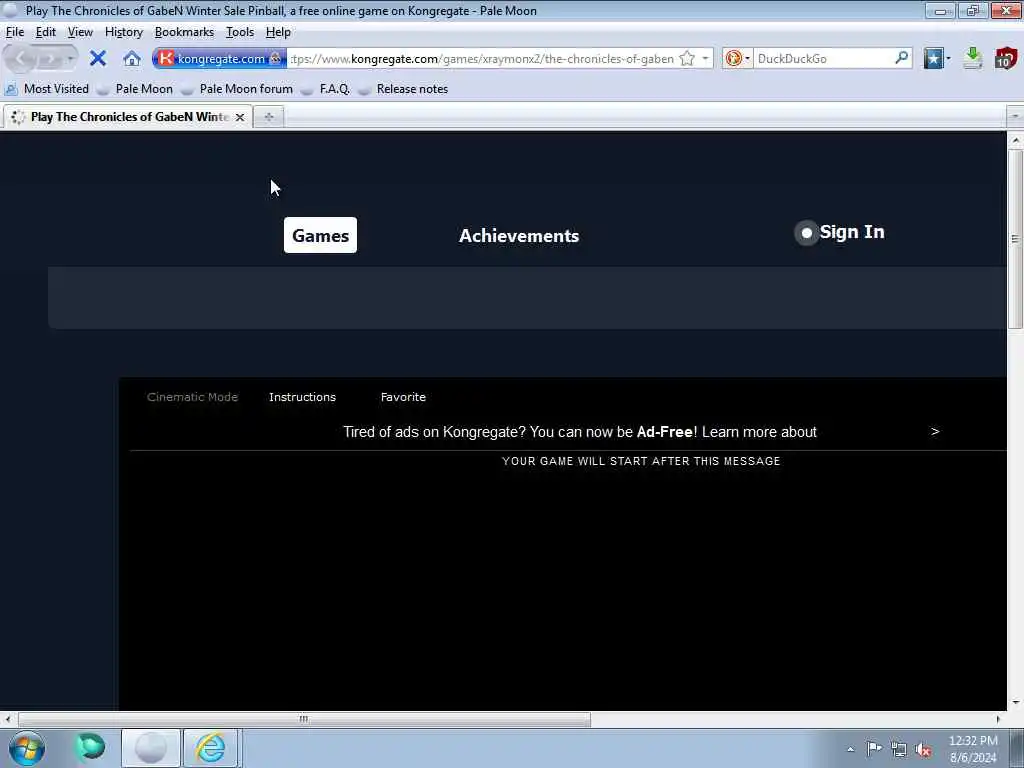The image size is (1024, 768).
Task: Click the taskbar clock showing 12:32 PM
Action: (973, 749)
